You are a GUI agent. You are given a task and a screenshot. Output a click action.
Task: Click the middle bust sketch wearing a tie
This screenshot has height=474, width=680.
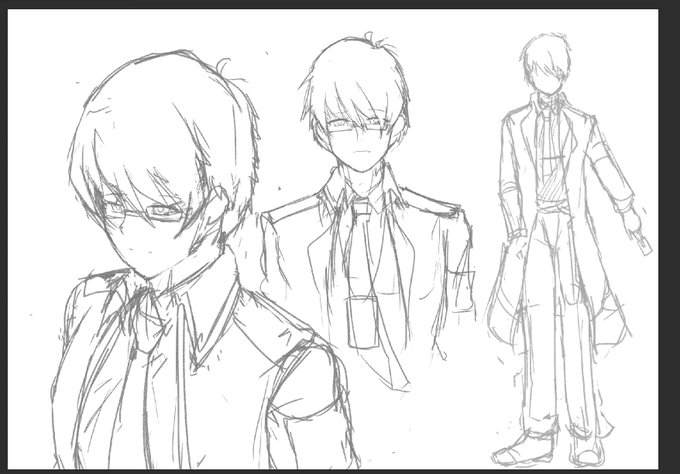pyautogui.click(x=366, y=210)
